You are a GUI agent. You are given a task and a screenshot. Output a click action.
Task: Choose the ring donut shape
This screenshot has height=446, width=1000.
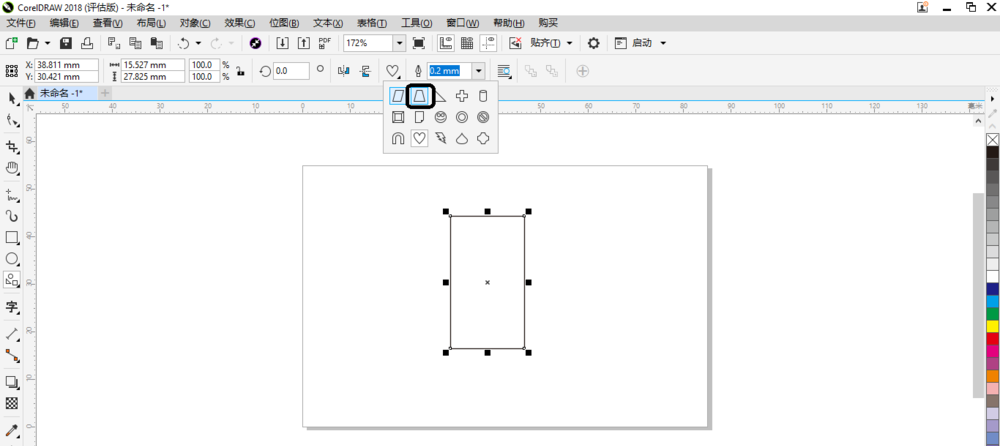pos(462,117)
